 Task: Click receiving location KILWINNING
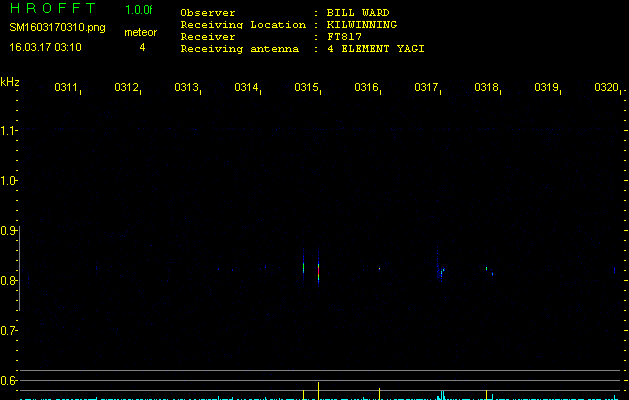pyautogui.click(x=362, y=25)
